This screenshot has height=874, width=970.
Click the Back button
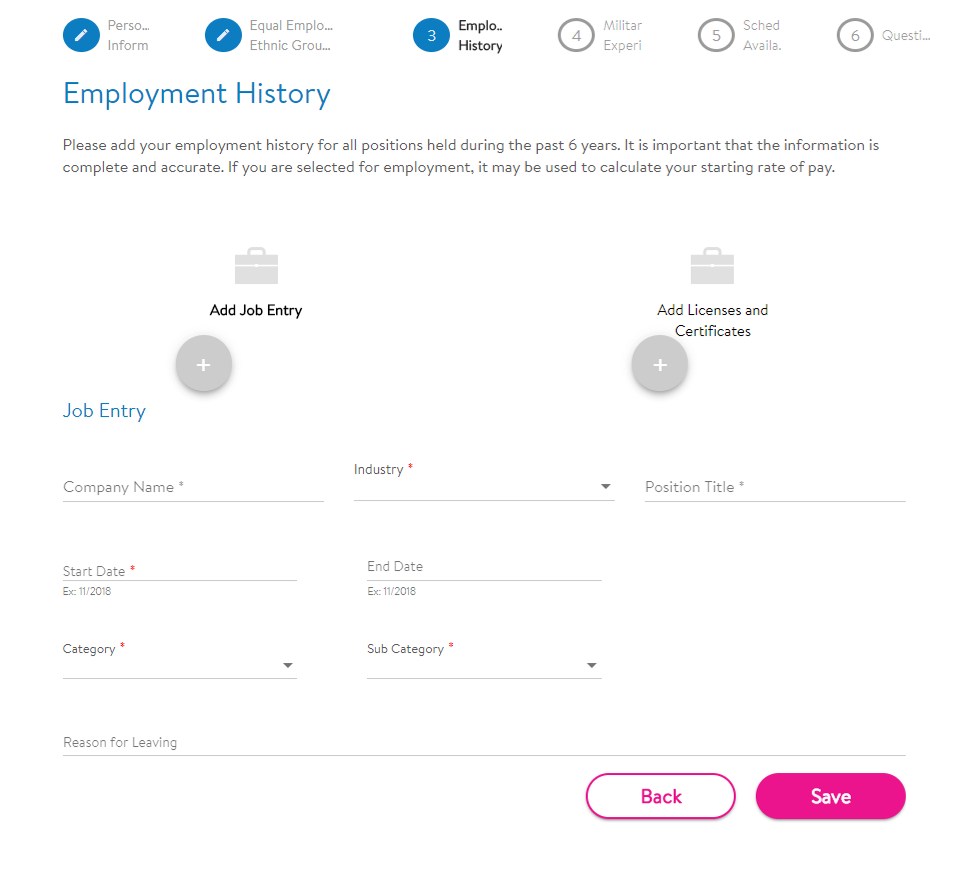660,796
